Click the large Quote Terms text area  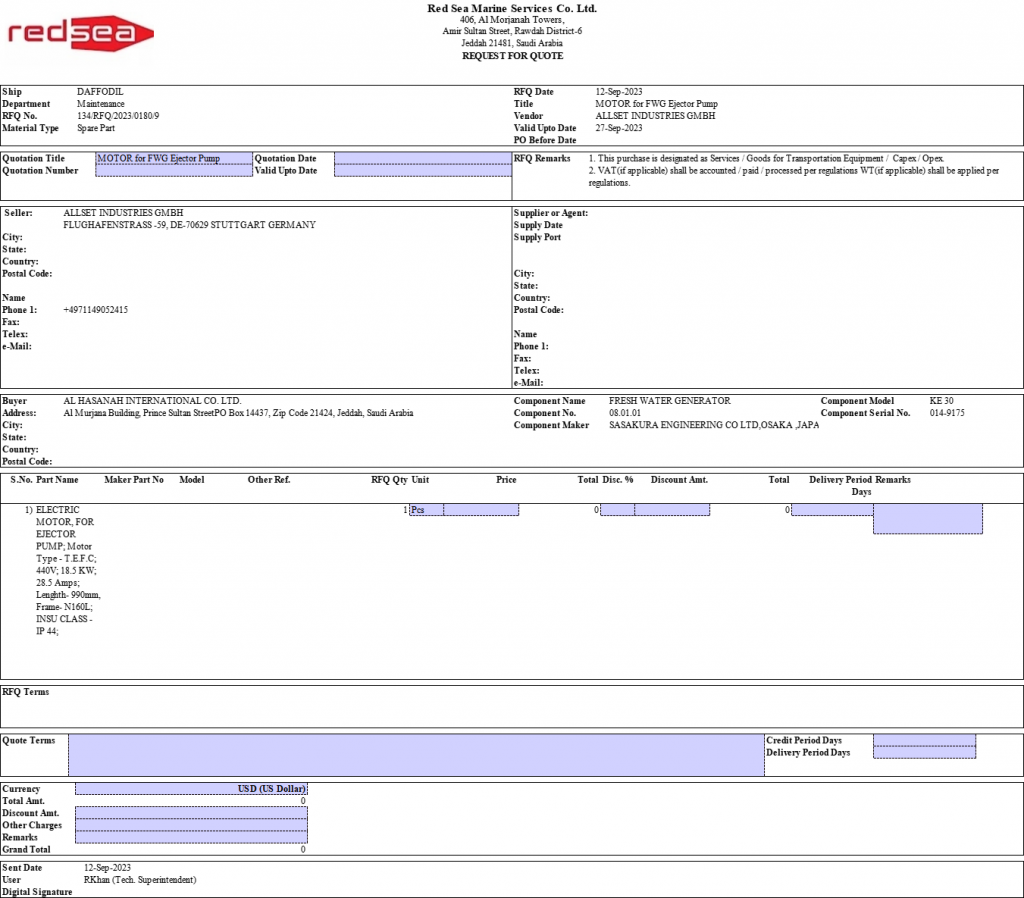tap(415, 755)
